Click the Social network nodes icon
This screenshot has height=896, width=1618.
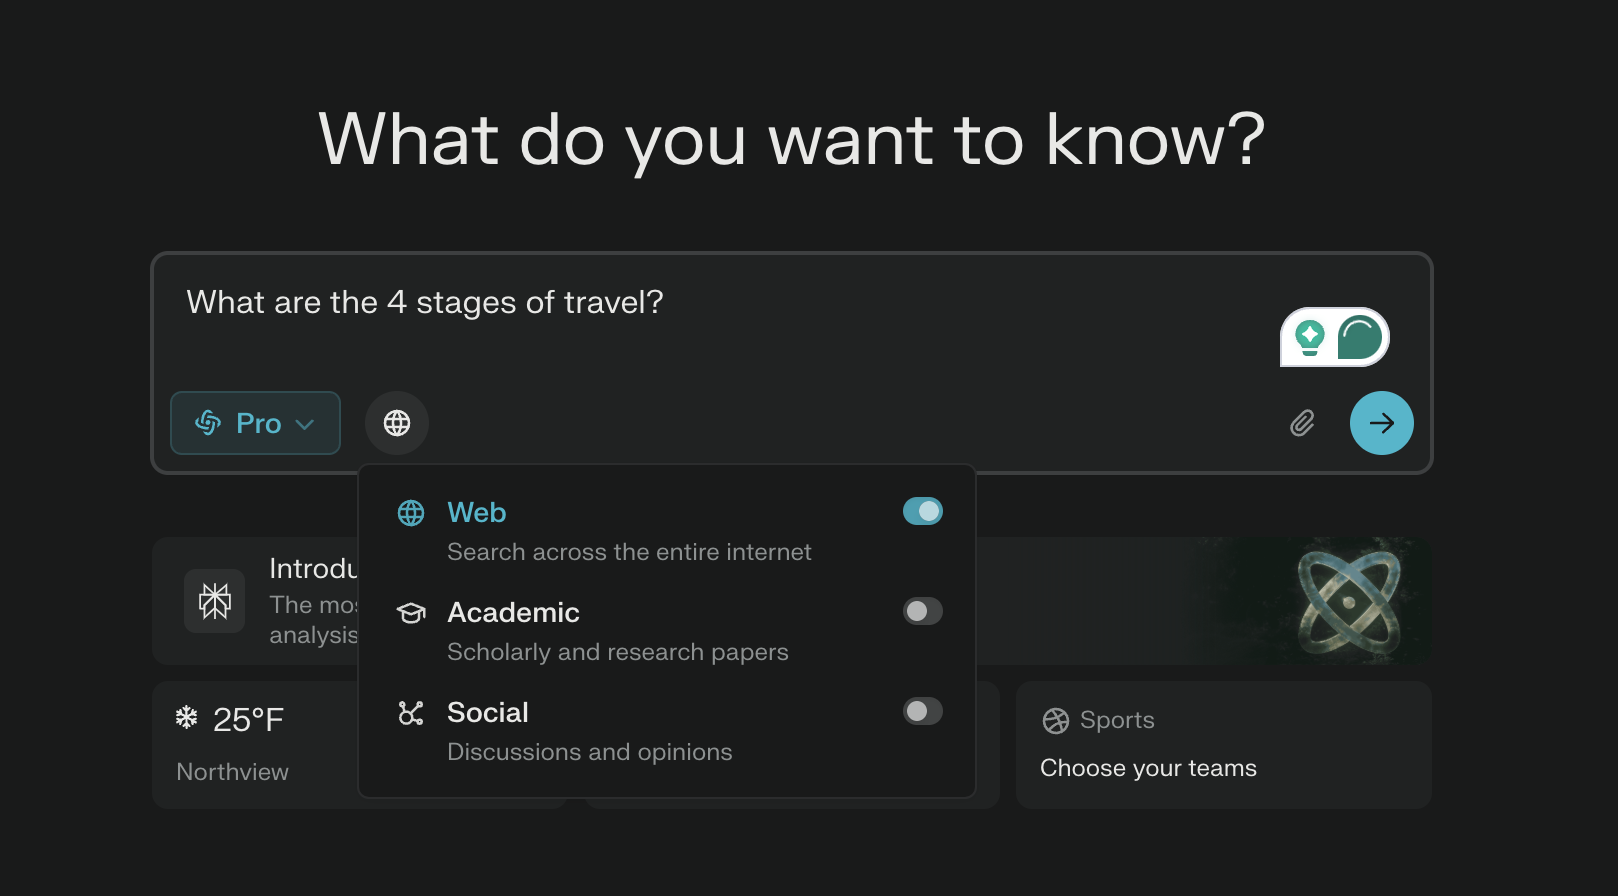[x=411, y=712]
